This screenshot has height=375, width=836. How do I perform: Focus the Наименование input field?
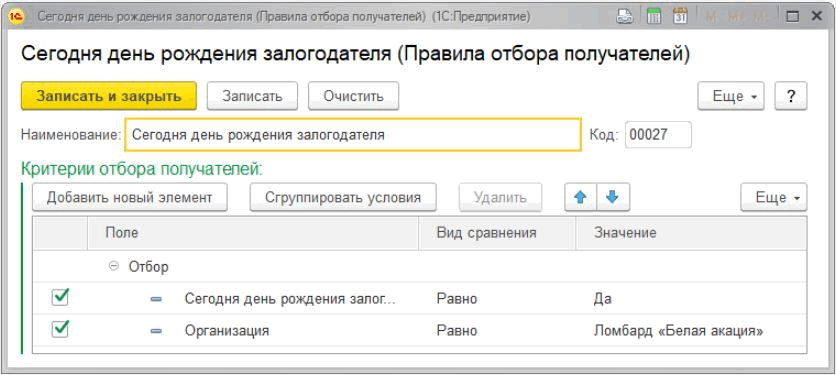(x=352, y=135)
